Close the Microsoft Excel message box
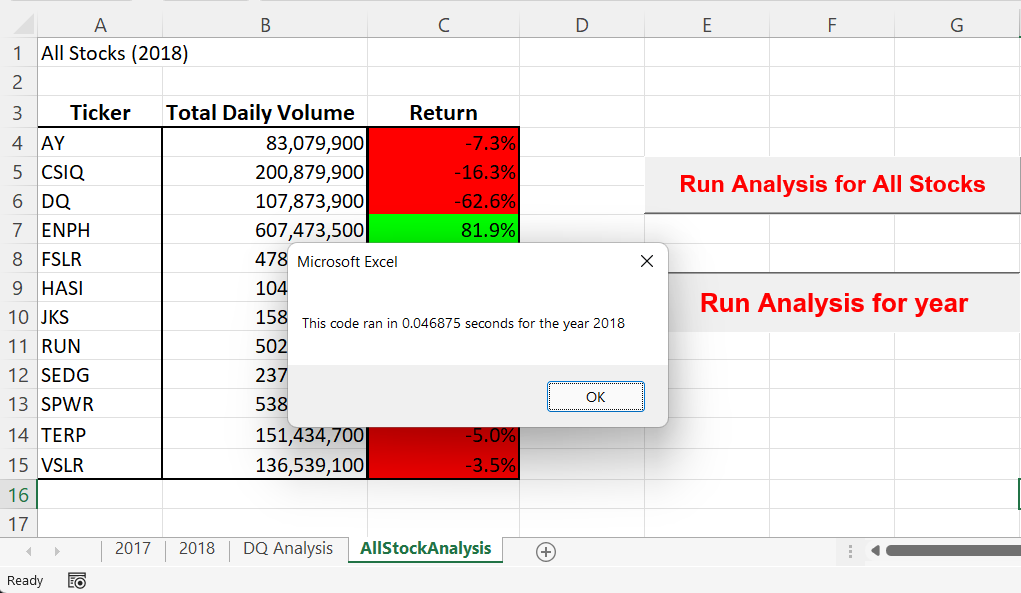This screenshot has width=1021, height=593. click(x=647, y=261)
